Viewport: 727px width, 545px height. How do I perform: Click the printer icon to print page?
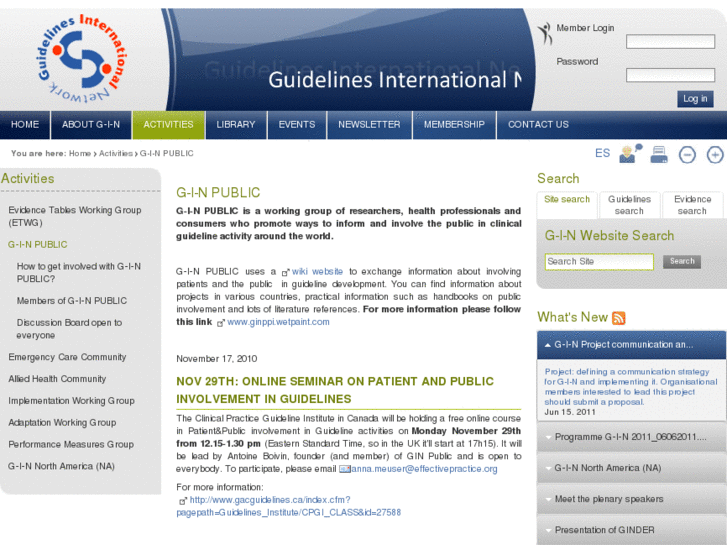point(659,154)
